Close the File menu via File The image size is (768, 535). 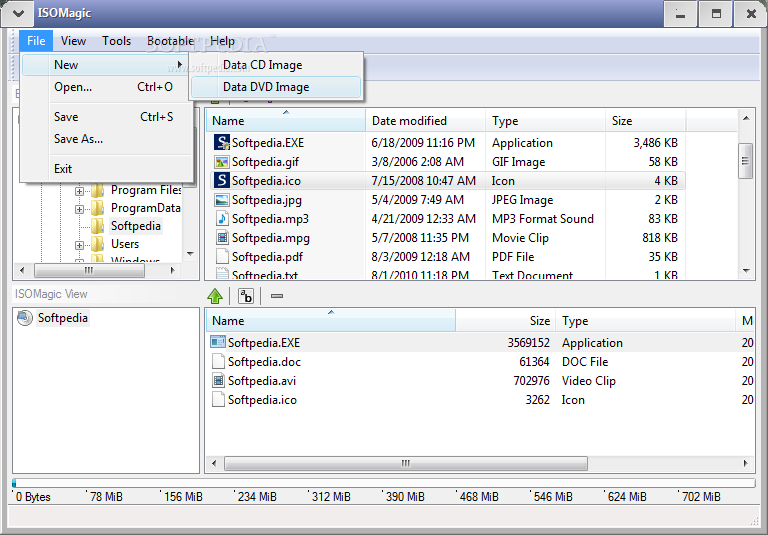coord(36,41)
